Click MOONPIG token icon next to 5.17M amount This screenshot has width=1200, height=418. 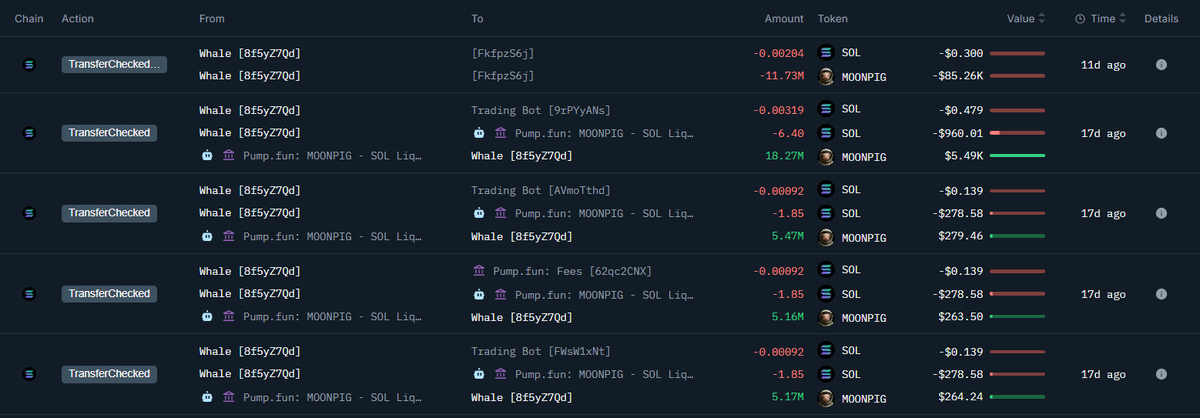pos(826,397)
